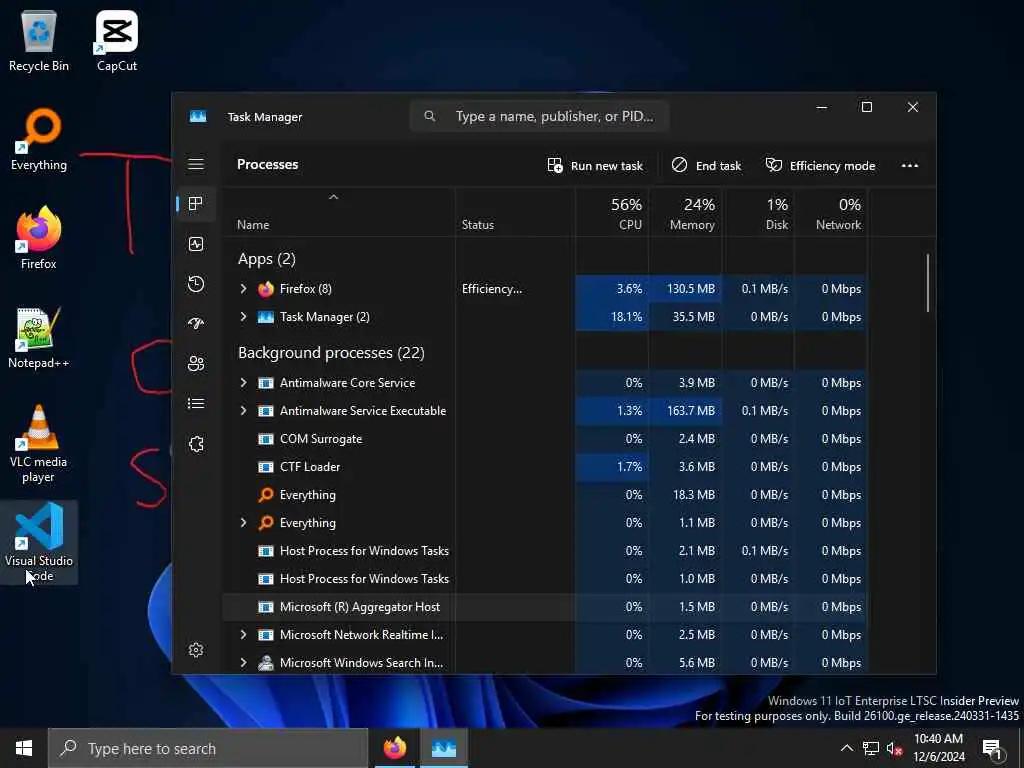Image resolution: width=1024 pixels, height=768 pixels.
Task: Click the 18.1% CPU cell
Action: [x=612, y=317]
